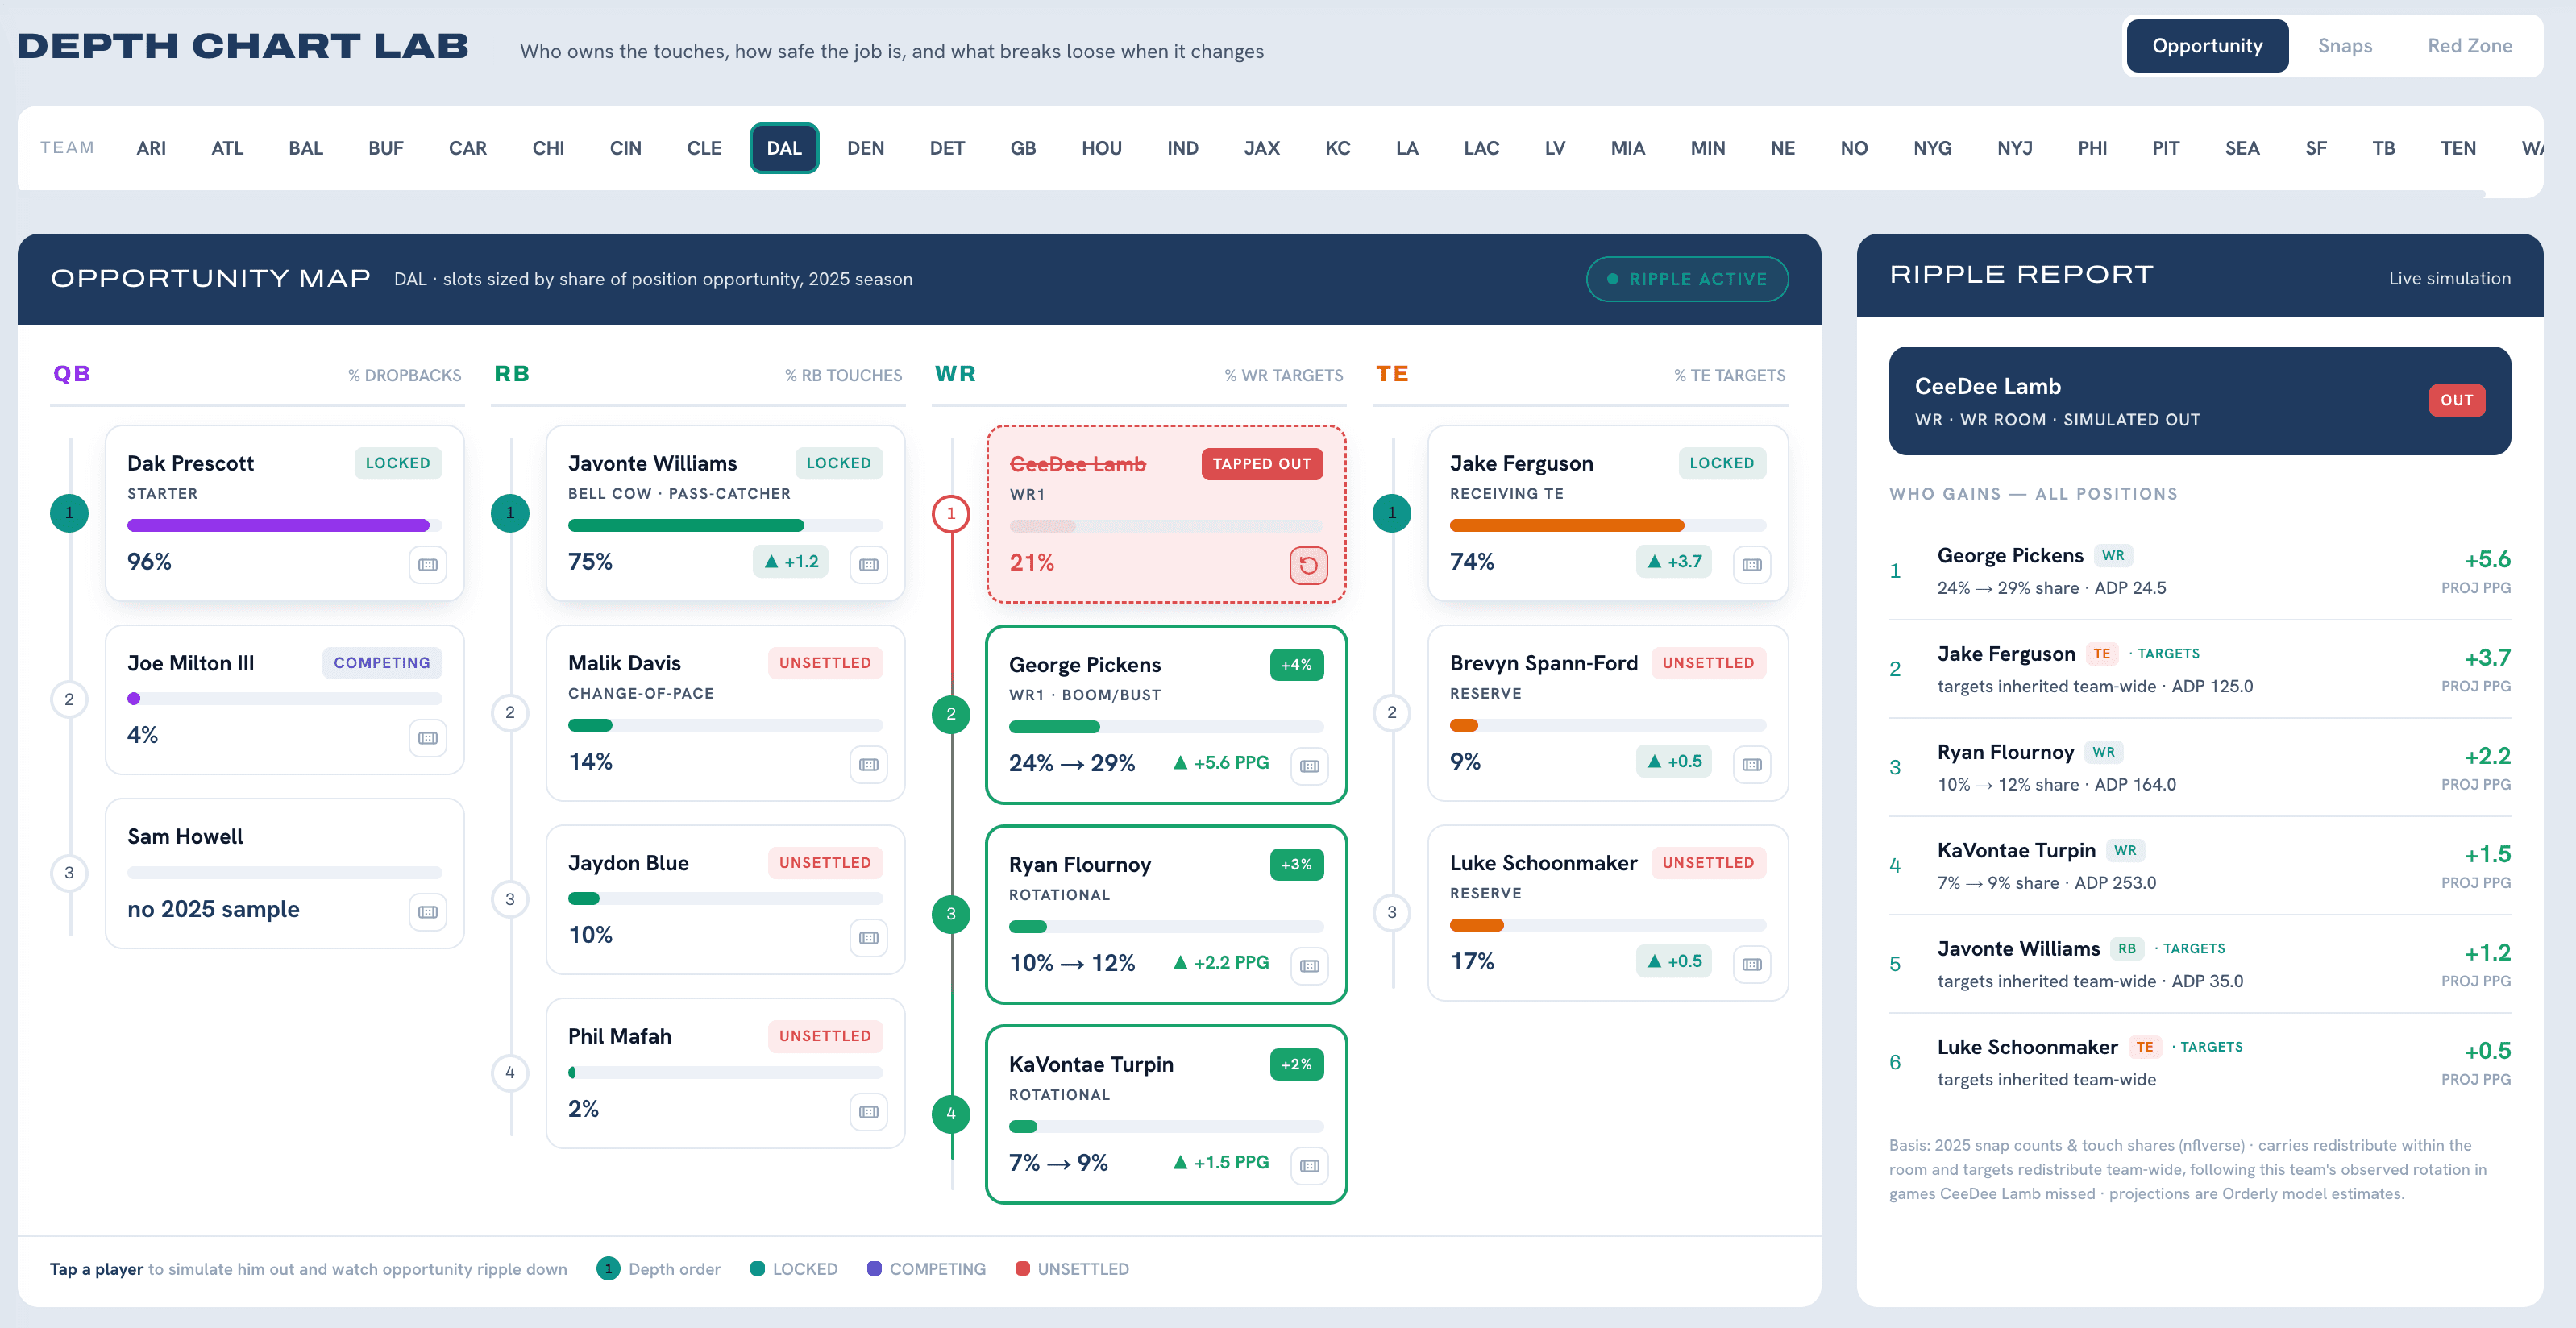The width and height of the screenshot is (2576, 1328).
Task: Switch to the Opportunity view
Action: point(2207,46)
